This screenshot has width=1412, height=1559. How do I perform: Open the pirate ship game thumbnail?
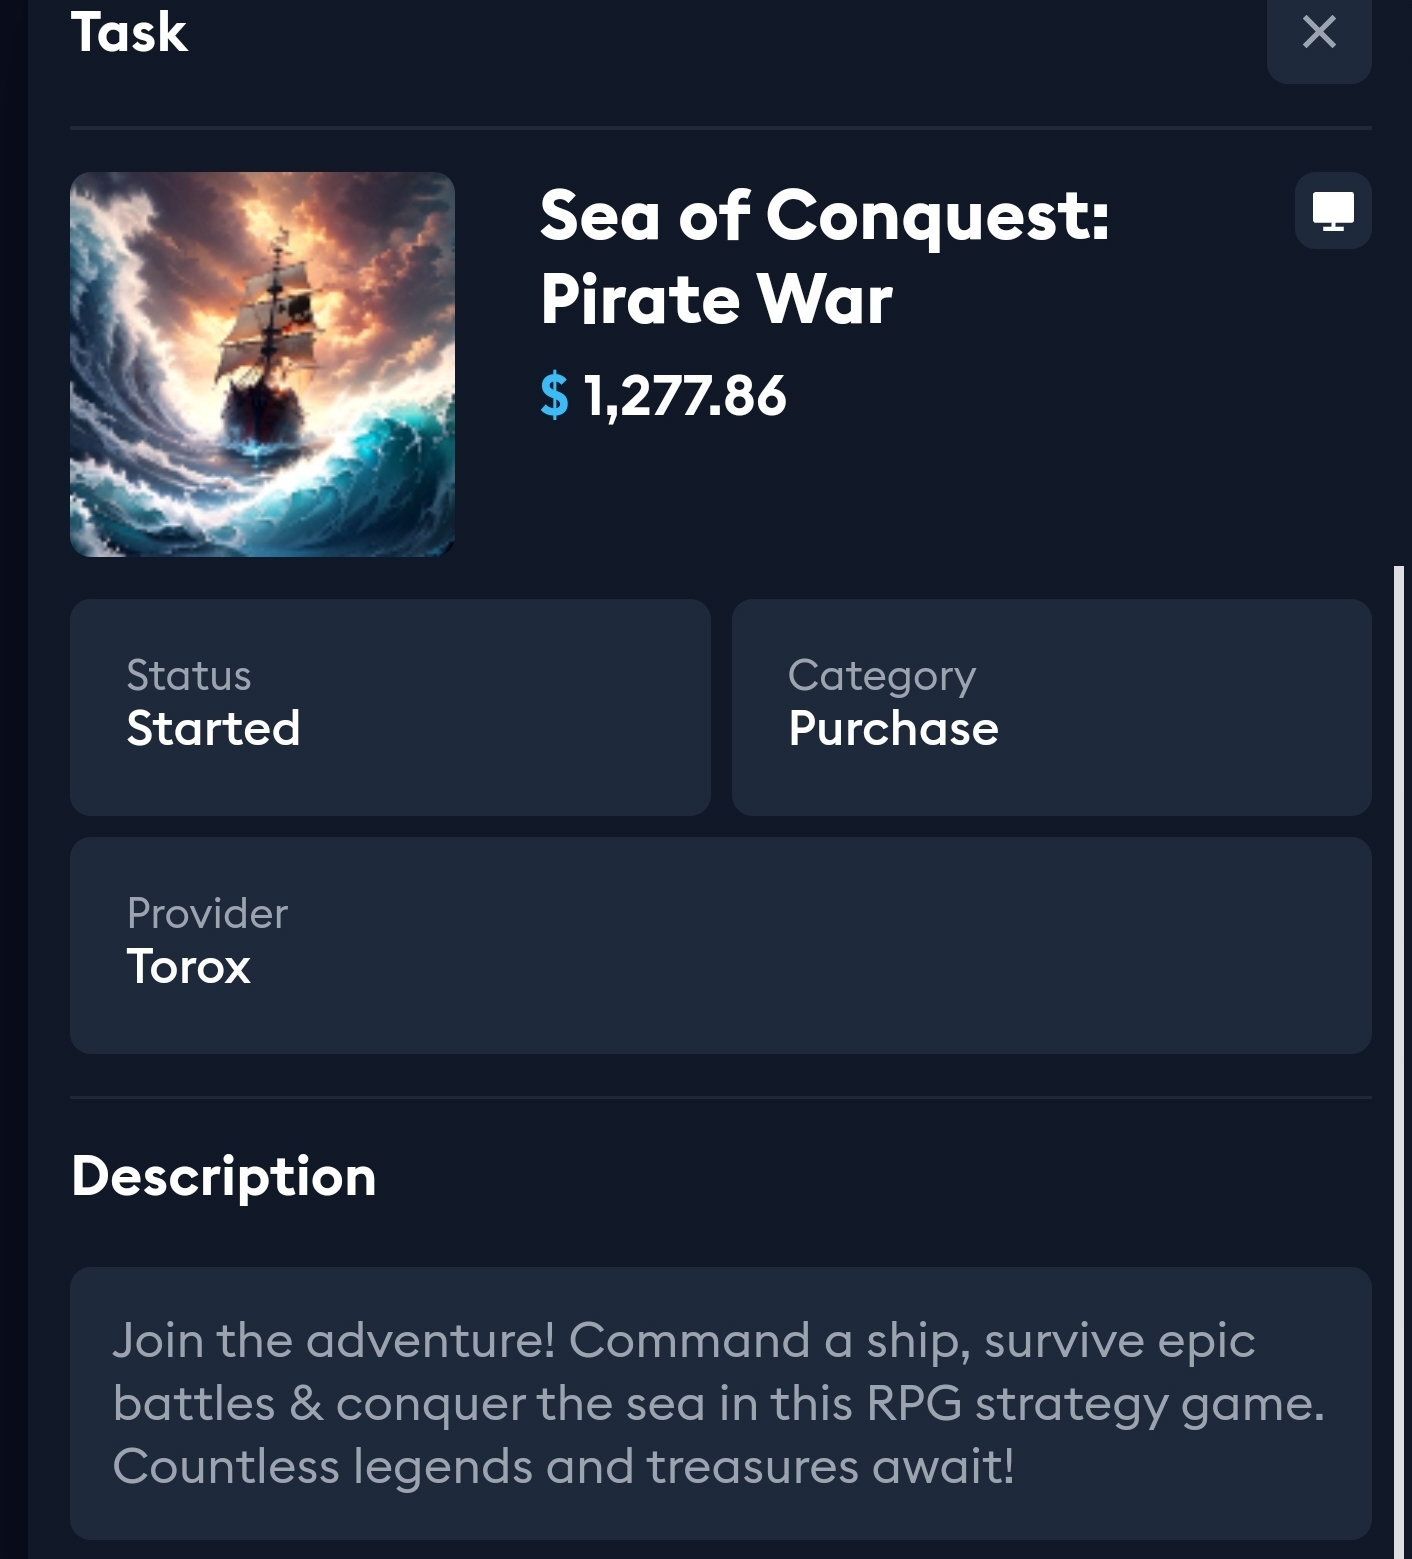click(x=262, y=364)
